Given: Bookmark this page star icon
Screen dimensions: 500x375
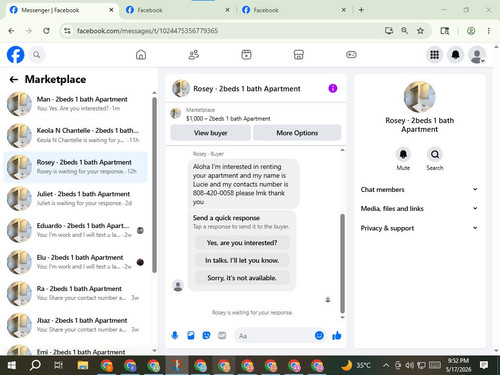Looking at the screenshot, I should (420, 31).
